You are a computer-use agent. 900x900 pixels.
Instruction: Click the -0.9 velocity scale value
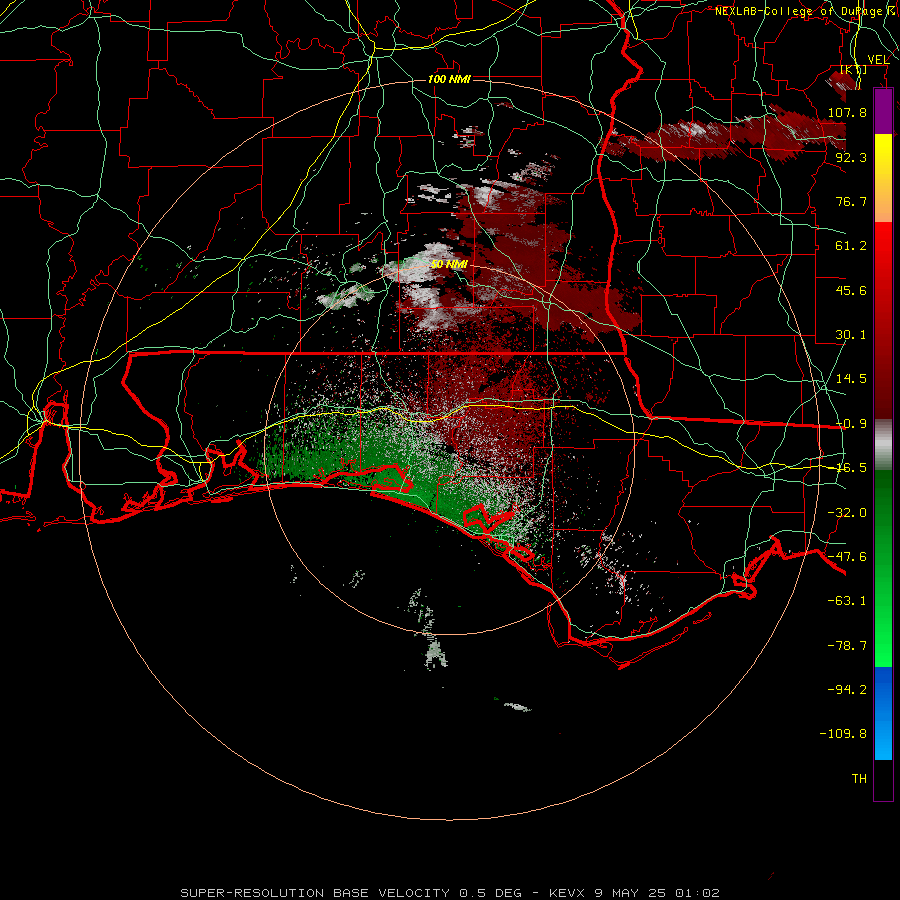click(x=851, y=423)
